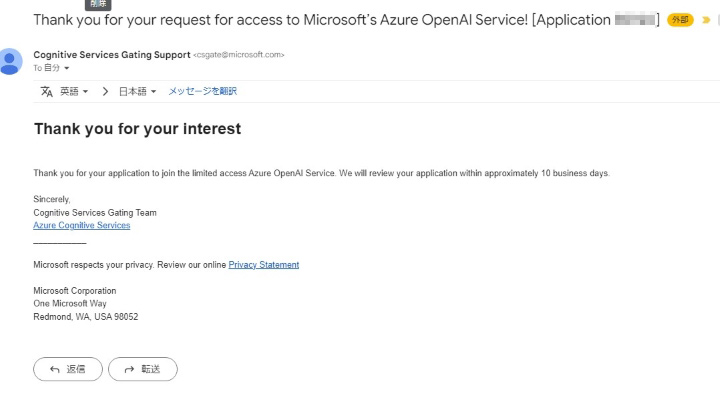The image size is (720, 400).
Task: Expand recipient details next to To 自分
Action: coord(67,68)
